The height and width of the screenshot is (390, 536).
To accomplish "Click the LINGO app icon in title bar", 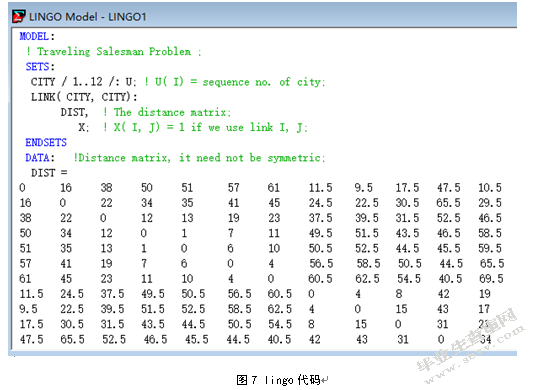I will click(18, 16).
